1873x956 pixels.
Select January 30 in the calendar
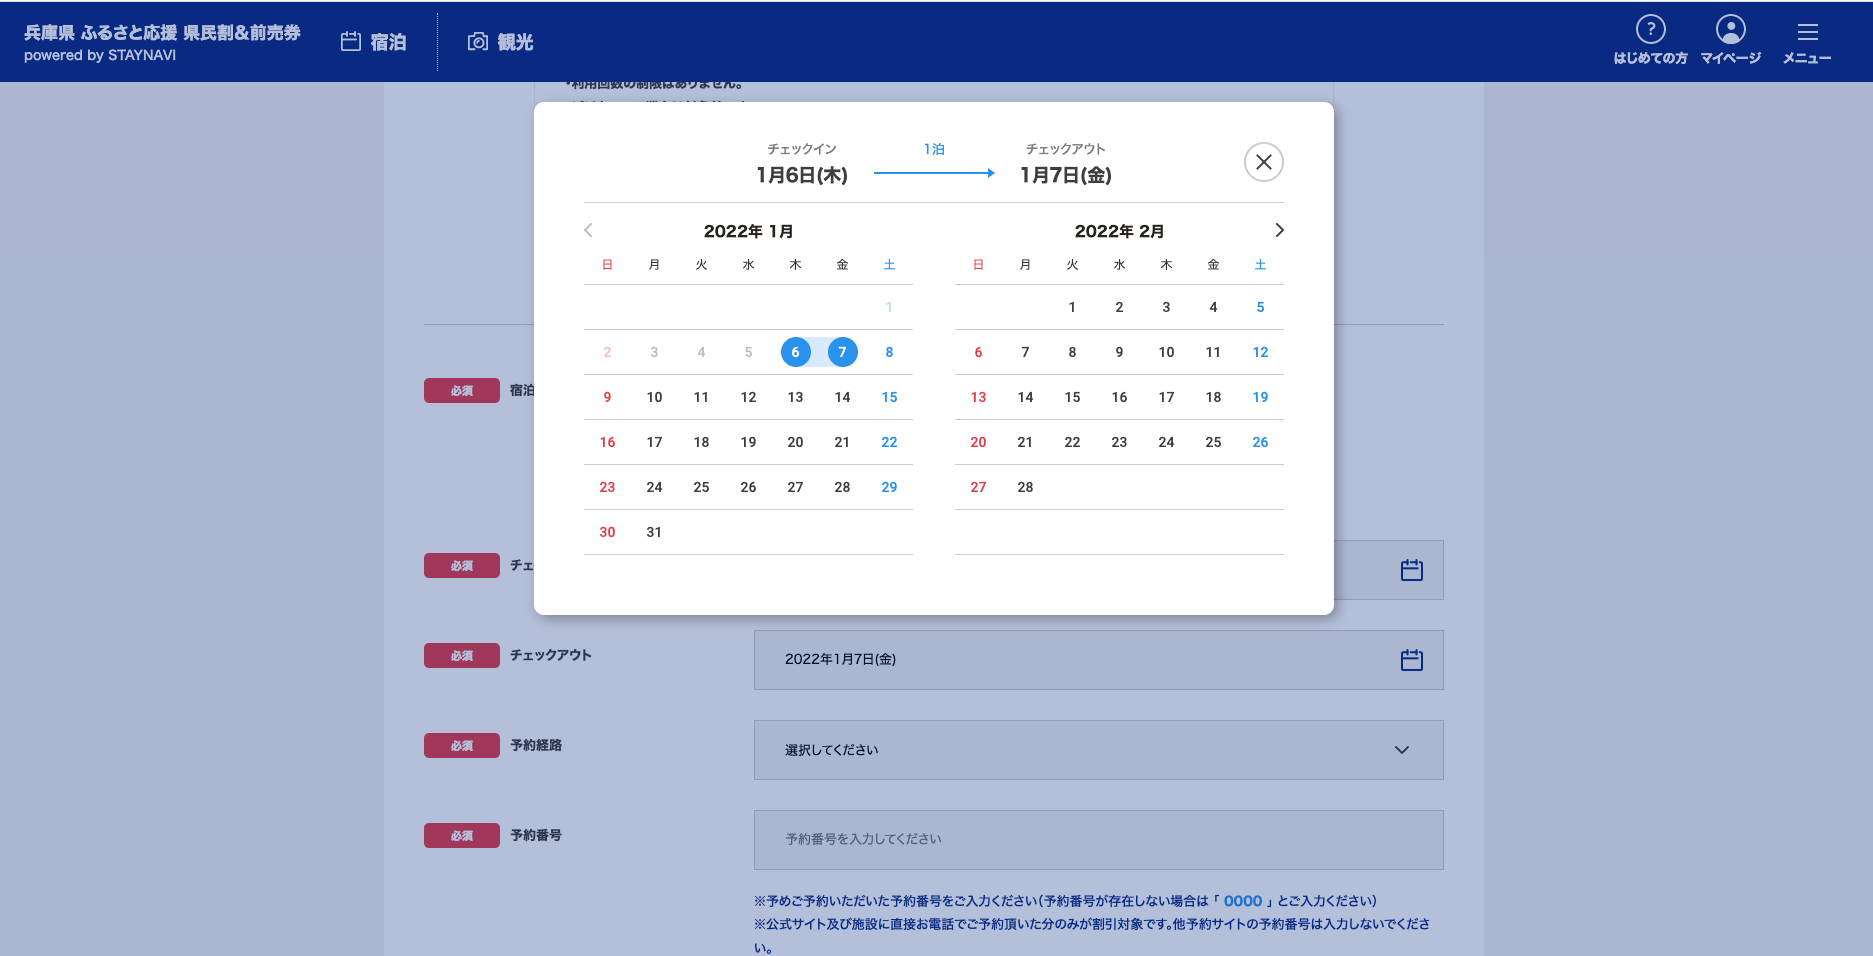click(607, 532)
